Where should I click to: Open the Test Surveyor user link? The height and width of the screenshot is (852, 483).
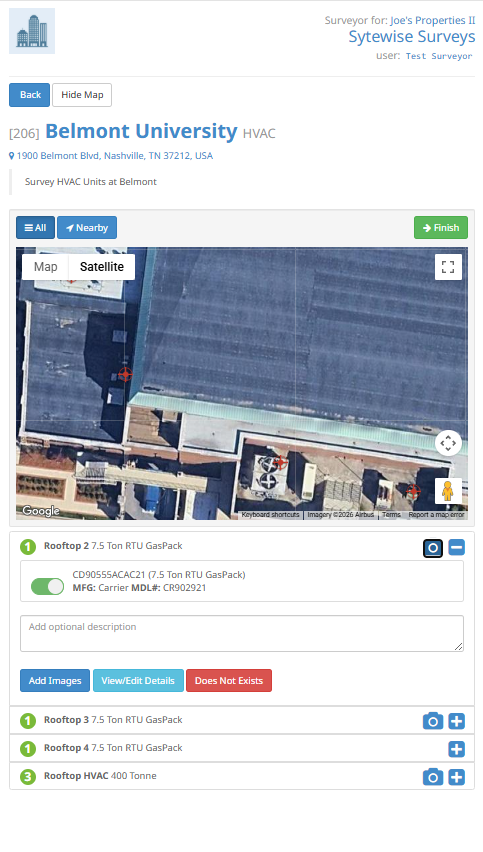[x=439, y=56]
